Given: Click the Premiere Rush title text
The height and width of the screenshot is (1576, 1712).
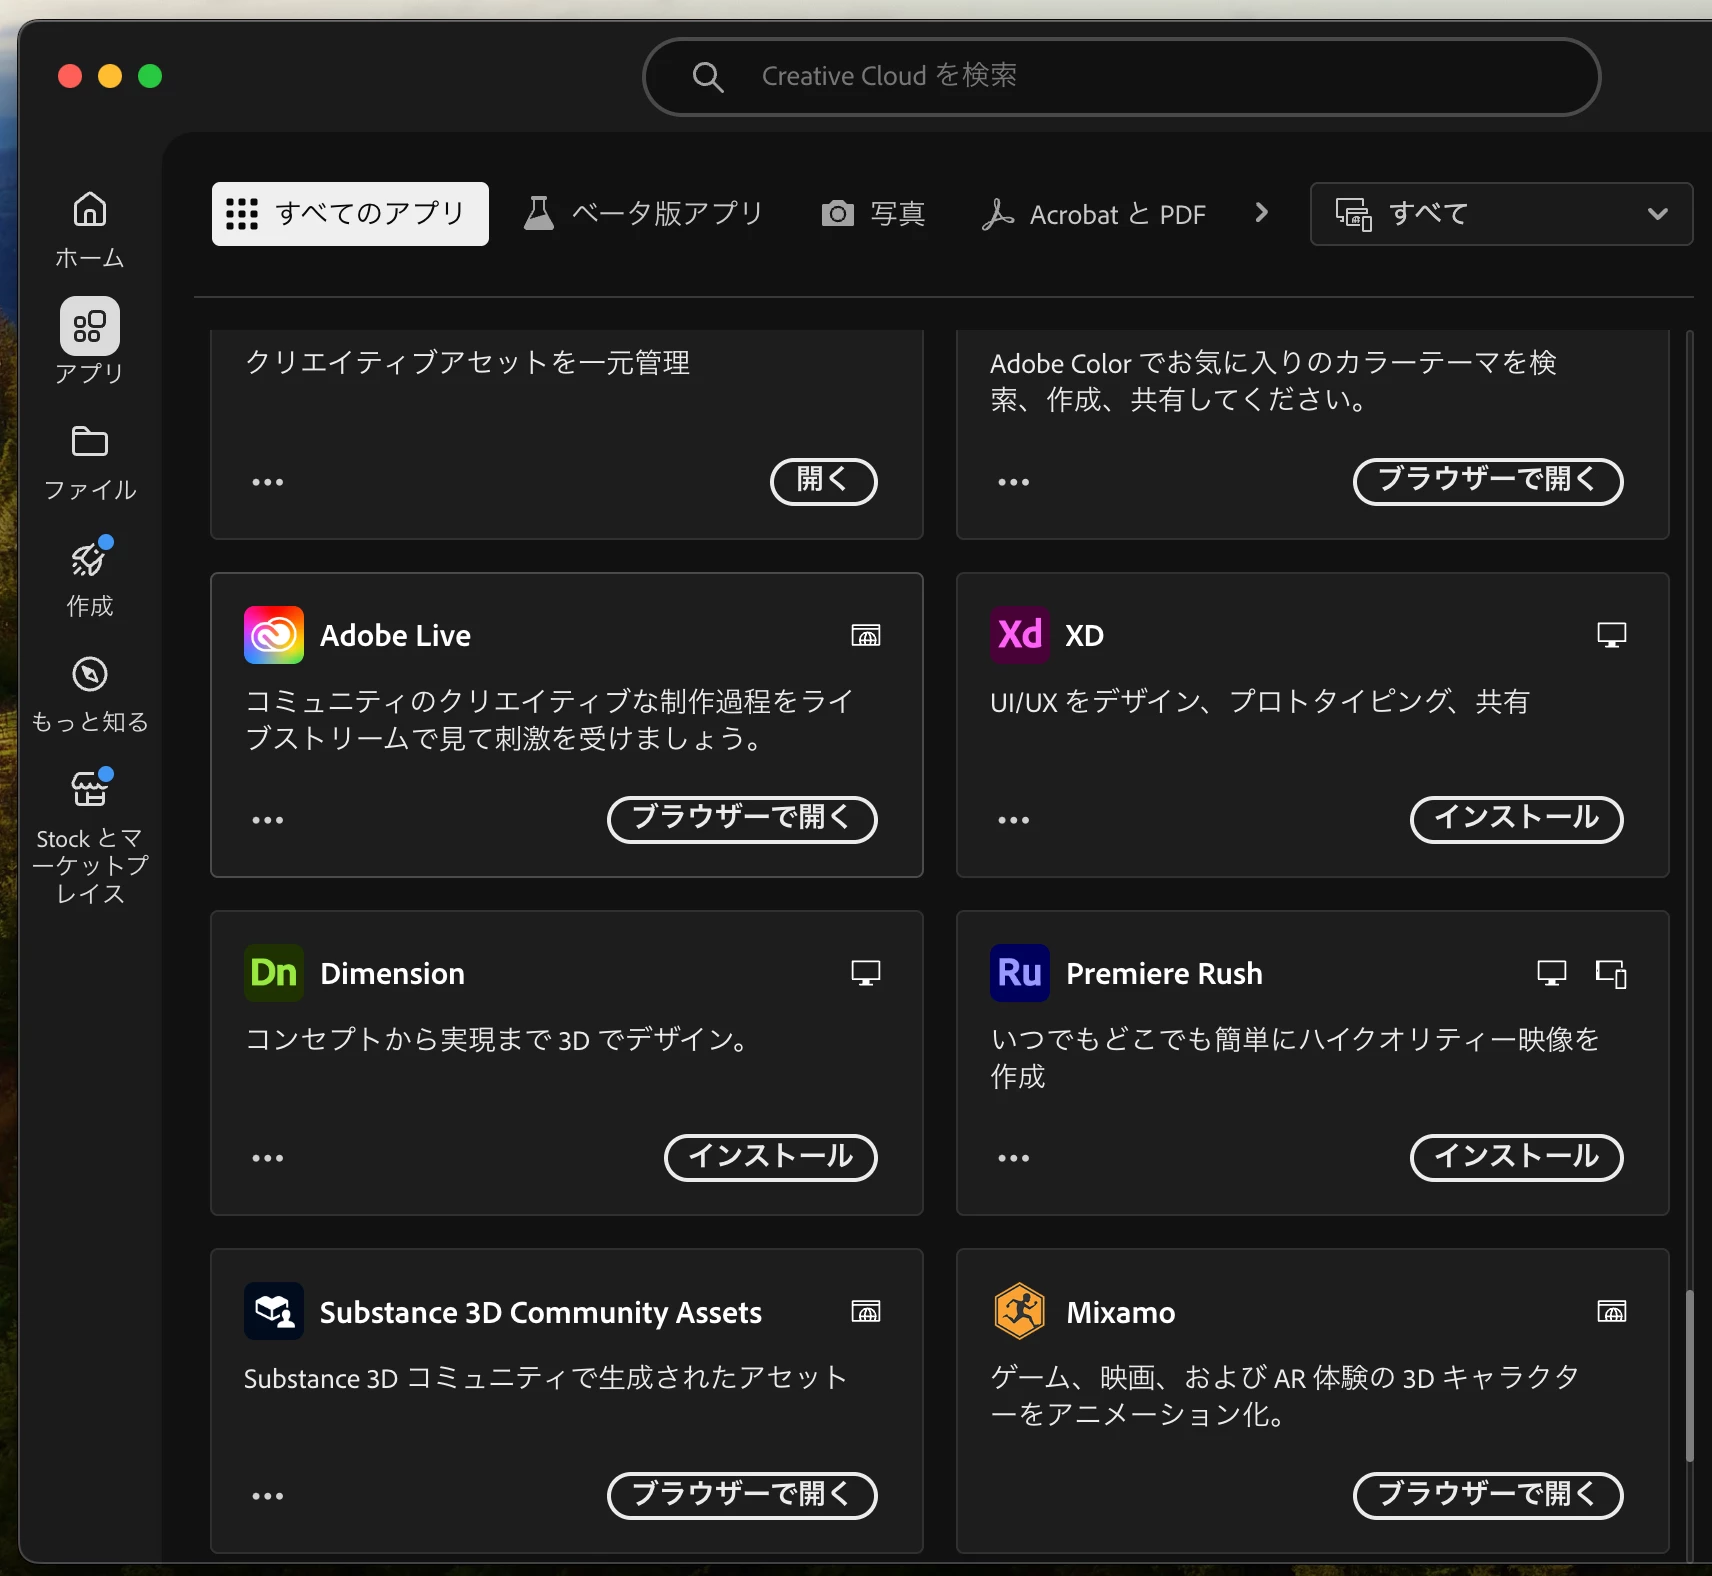Looking at the screenshot, I should (1164, 974).
